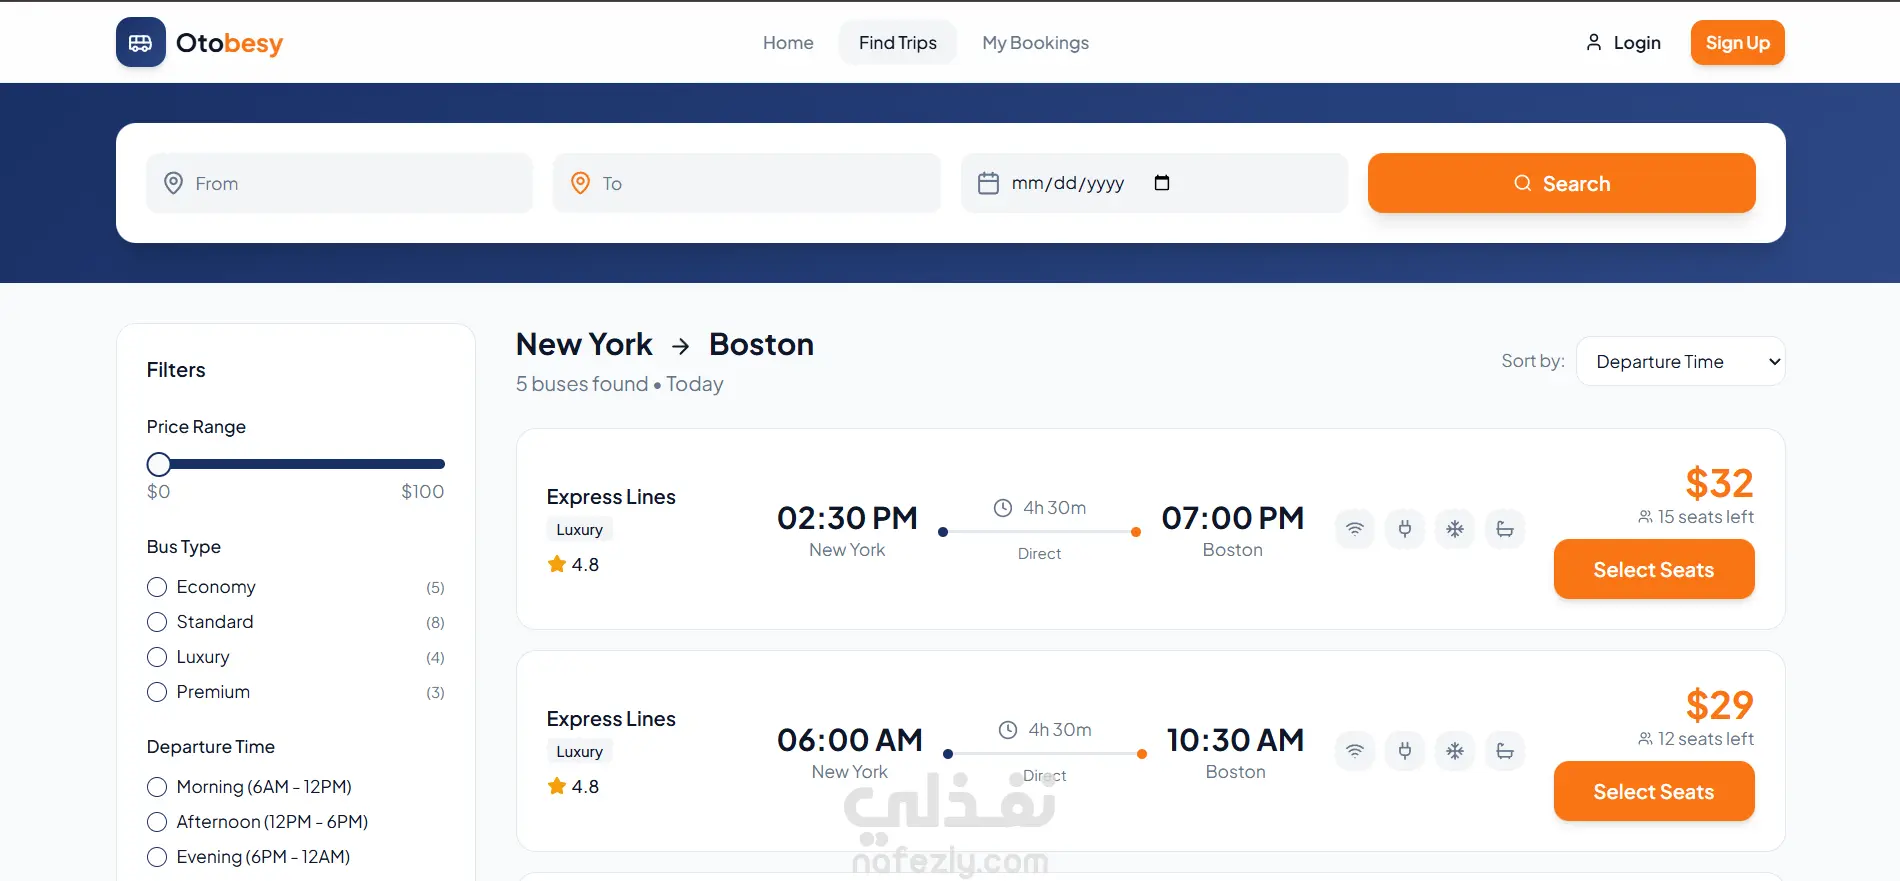This screenshot has width=1900, height=881.
Task: Filter by Evening (6PM - 12AM) departure
Action: [157, 857]
